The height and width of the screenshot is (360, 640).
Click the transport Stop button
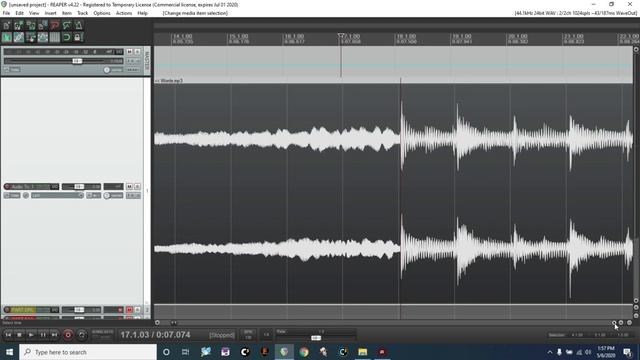click(x=19, y=335)
